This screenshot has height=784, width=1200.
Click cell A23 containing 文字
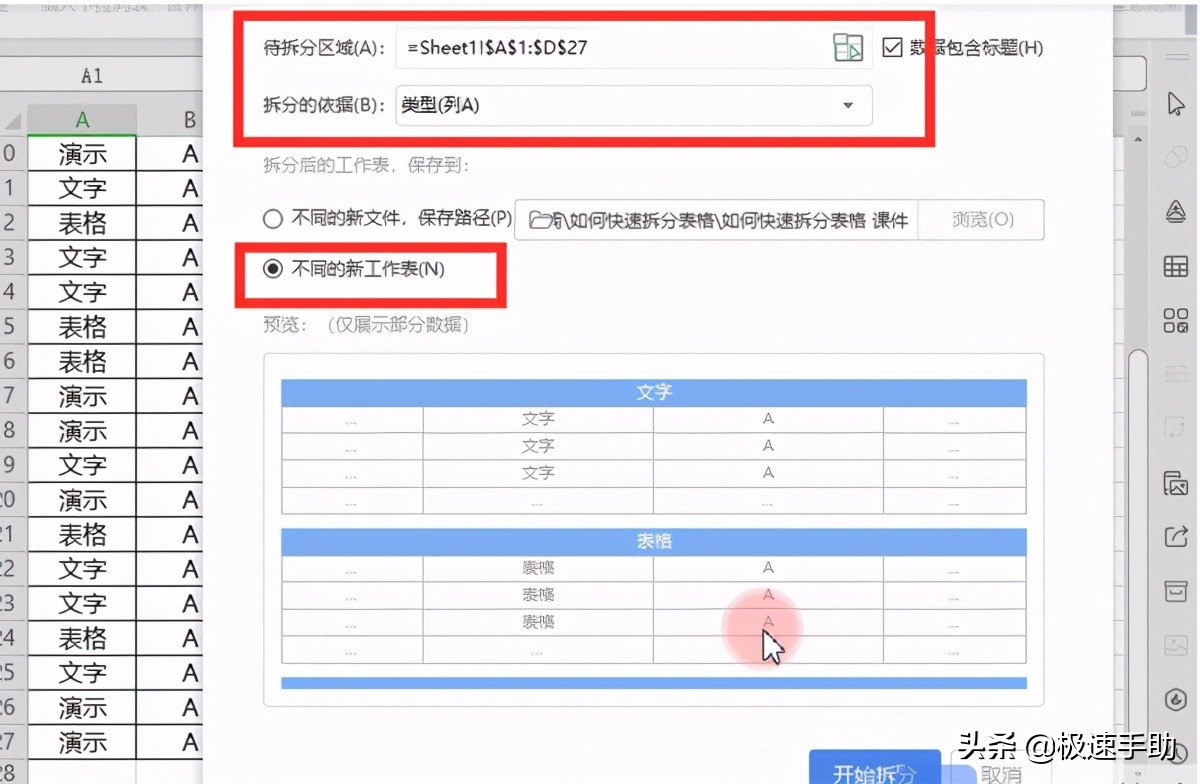[82, 604]
